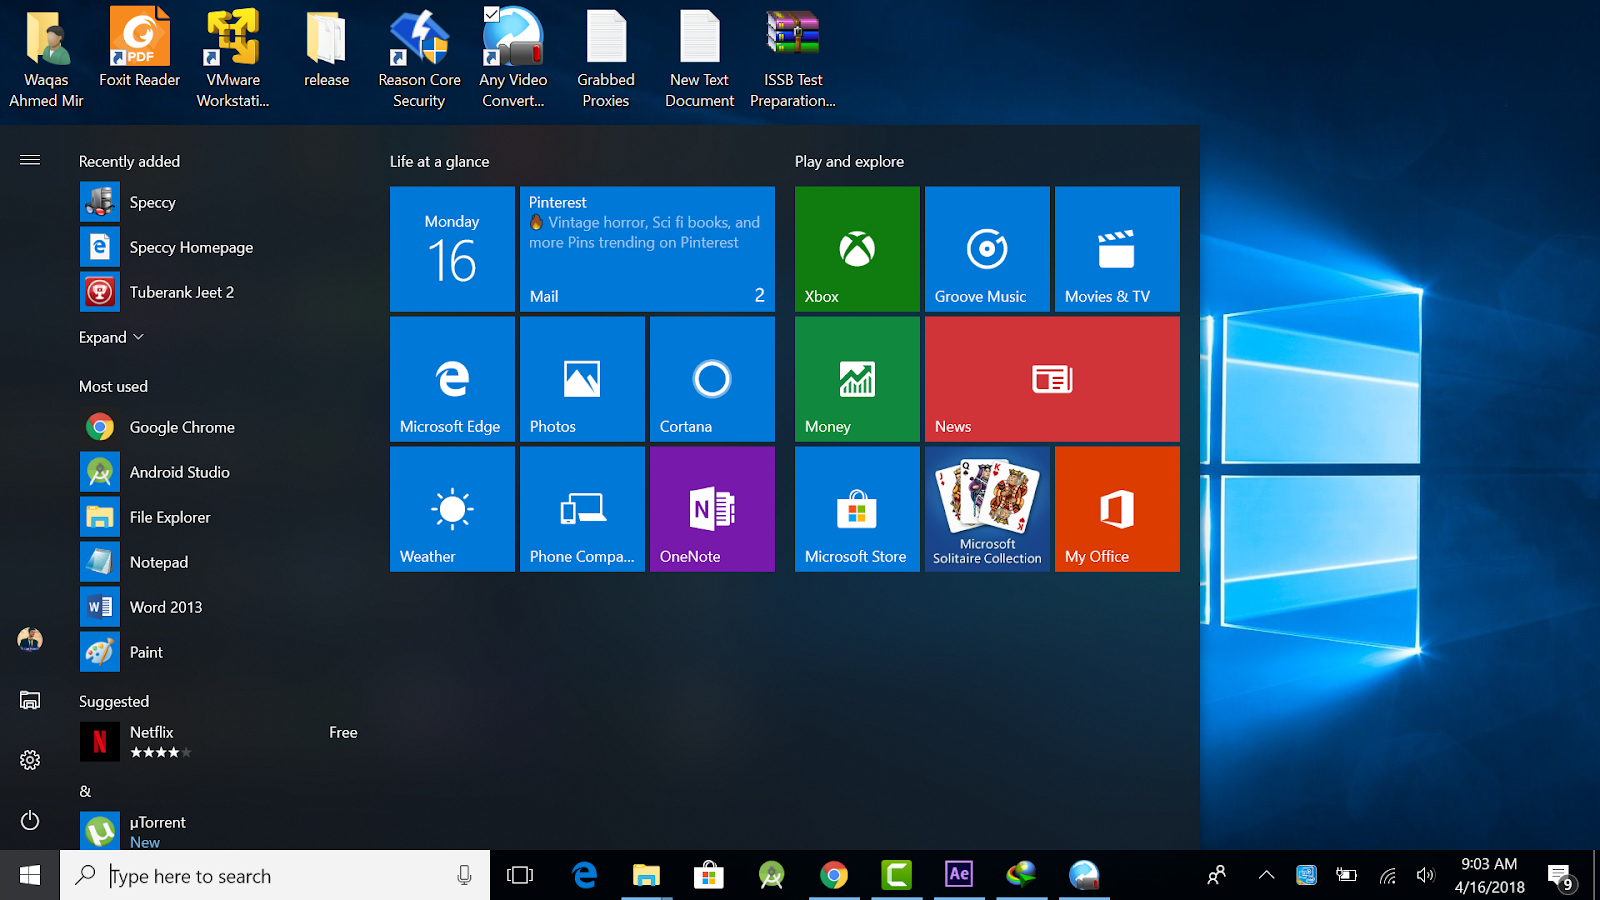Open the volume control in system tray
1600x900 pixels.
point(1425,875)
